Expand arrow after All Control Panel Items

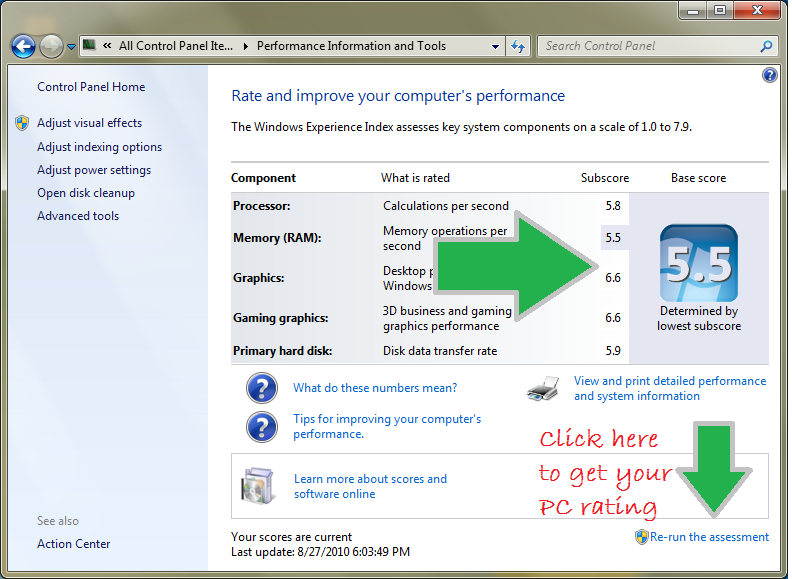click(x=245, y=46)
